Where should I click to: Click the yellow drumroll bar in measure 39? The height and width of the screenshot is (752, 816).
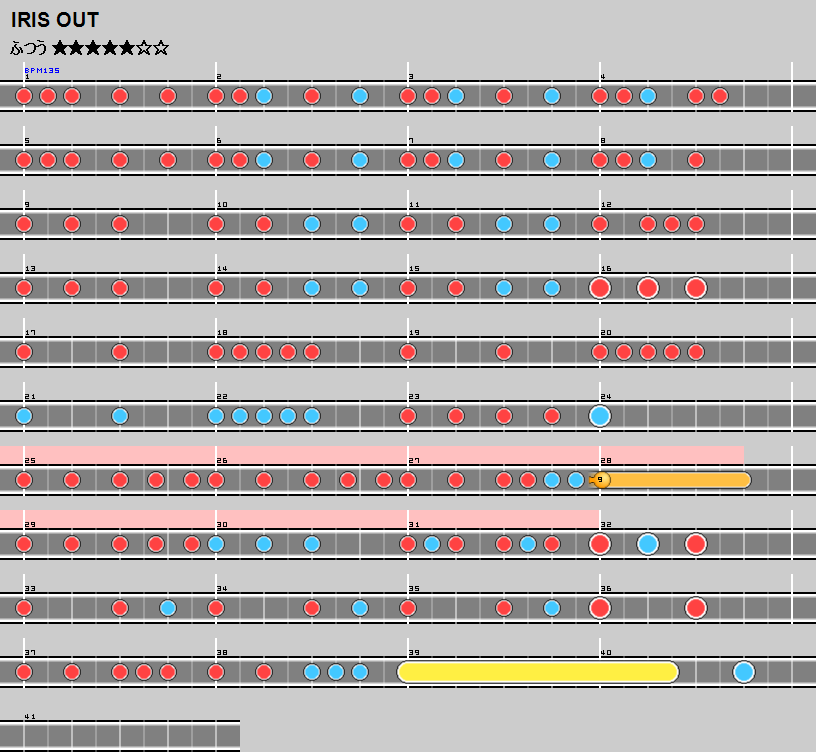tap(538, 672)
